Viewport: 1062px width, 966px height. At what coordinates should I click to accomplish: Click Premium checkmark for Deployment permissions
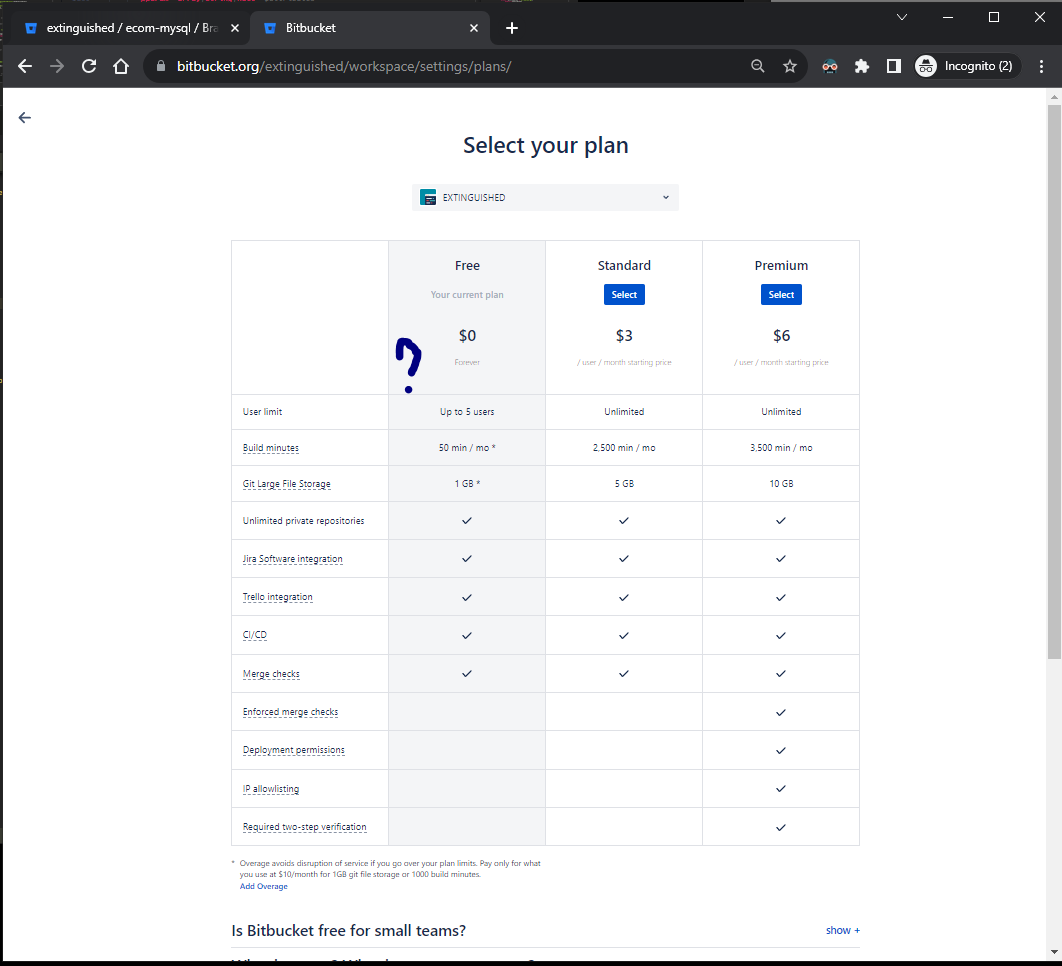(781, 750)
